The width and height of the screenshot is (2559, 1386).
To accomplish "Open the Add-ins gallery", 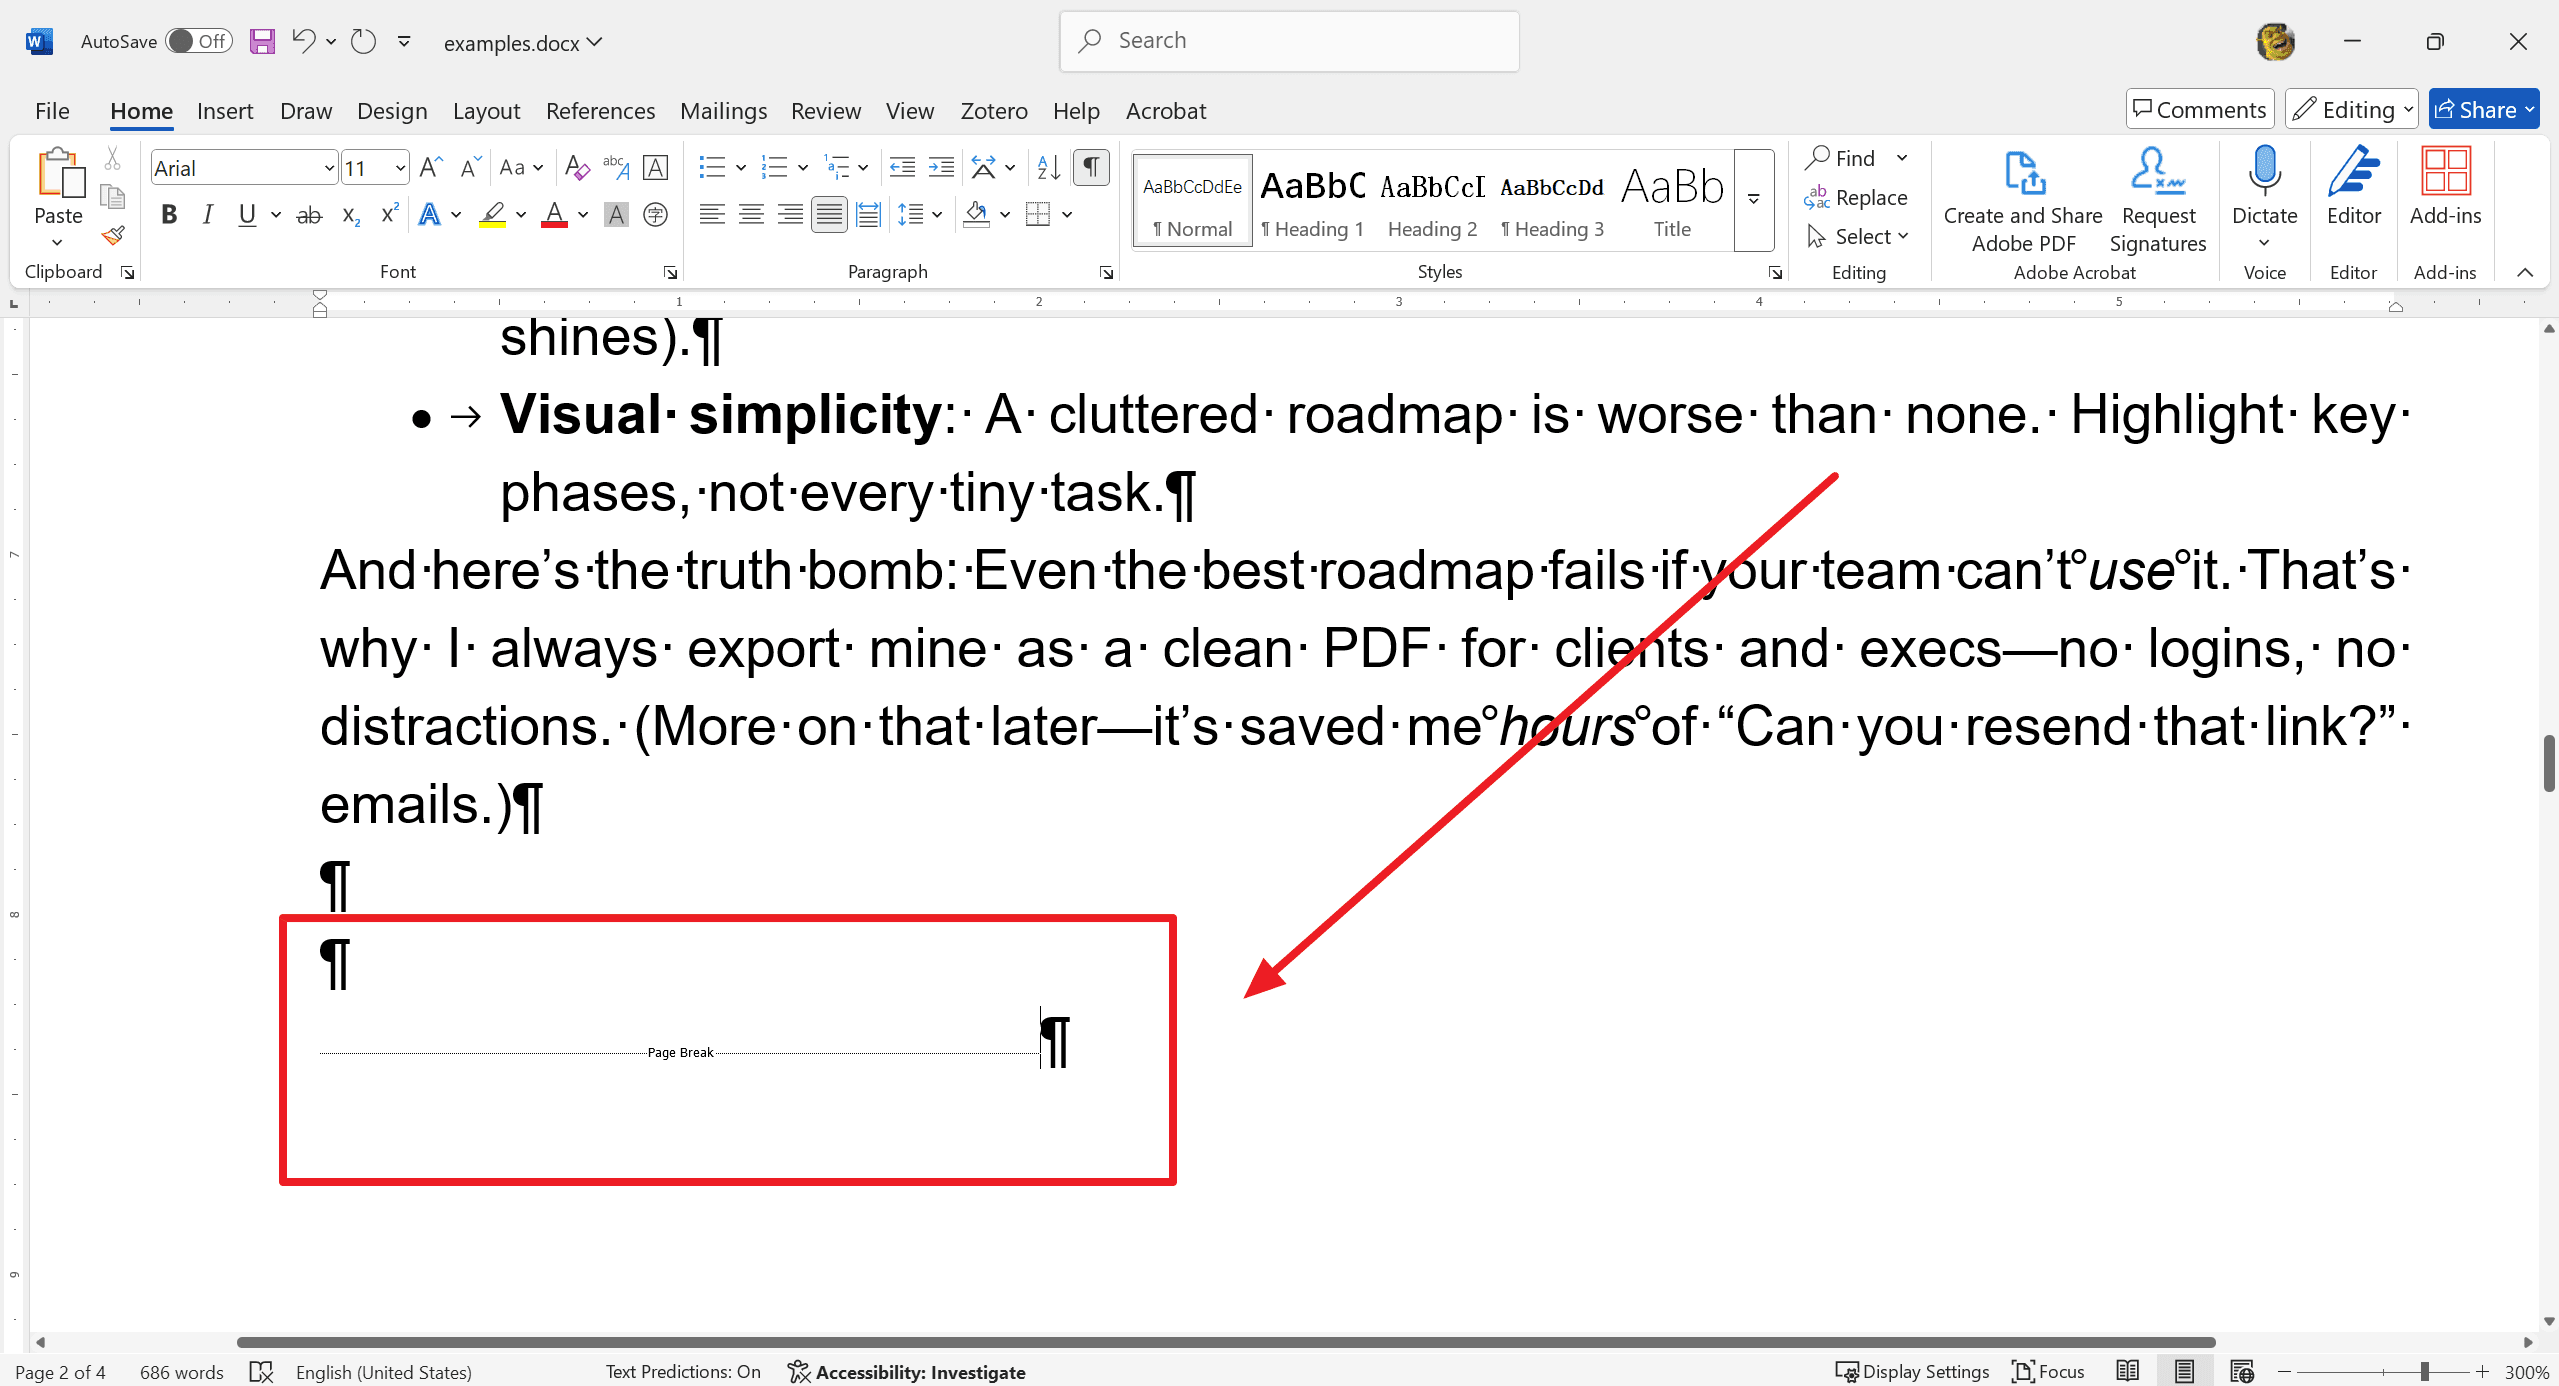I will coord(2445,187).
